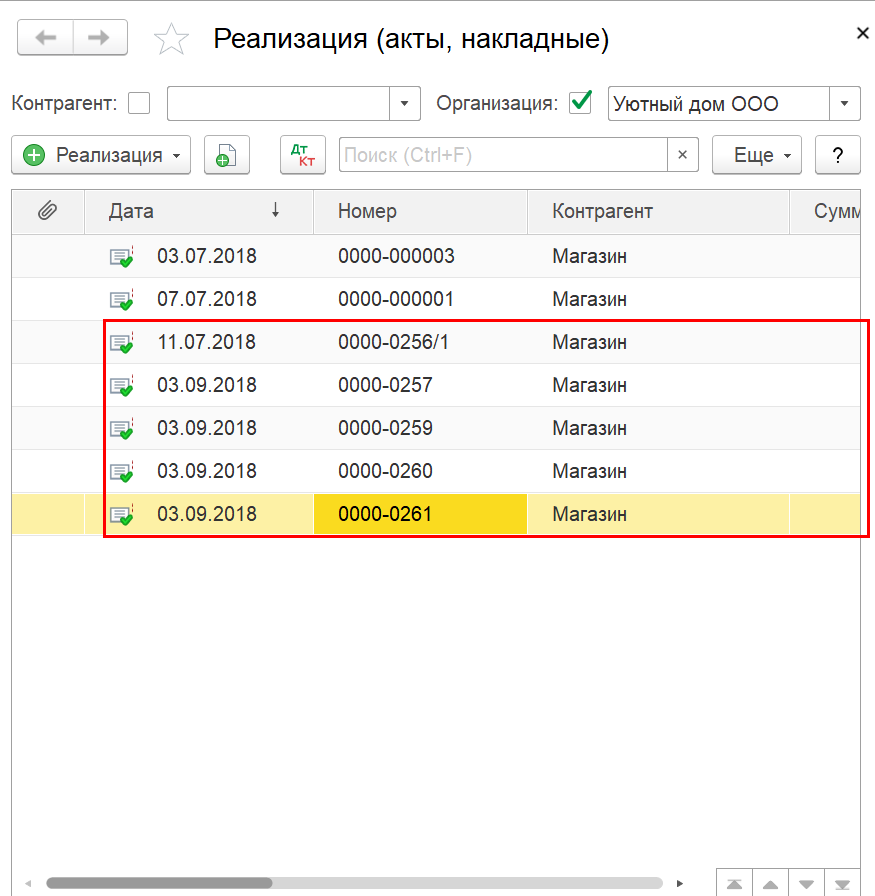This screenshot has width=875, height=896.
Task: Click the paperclip attachment column header
Action: 48,211
